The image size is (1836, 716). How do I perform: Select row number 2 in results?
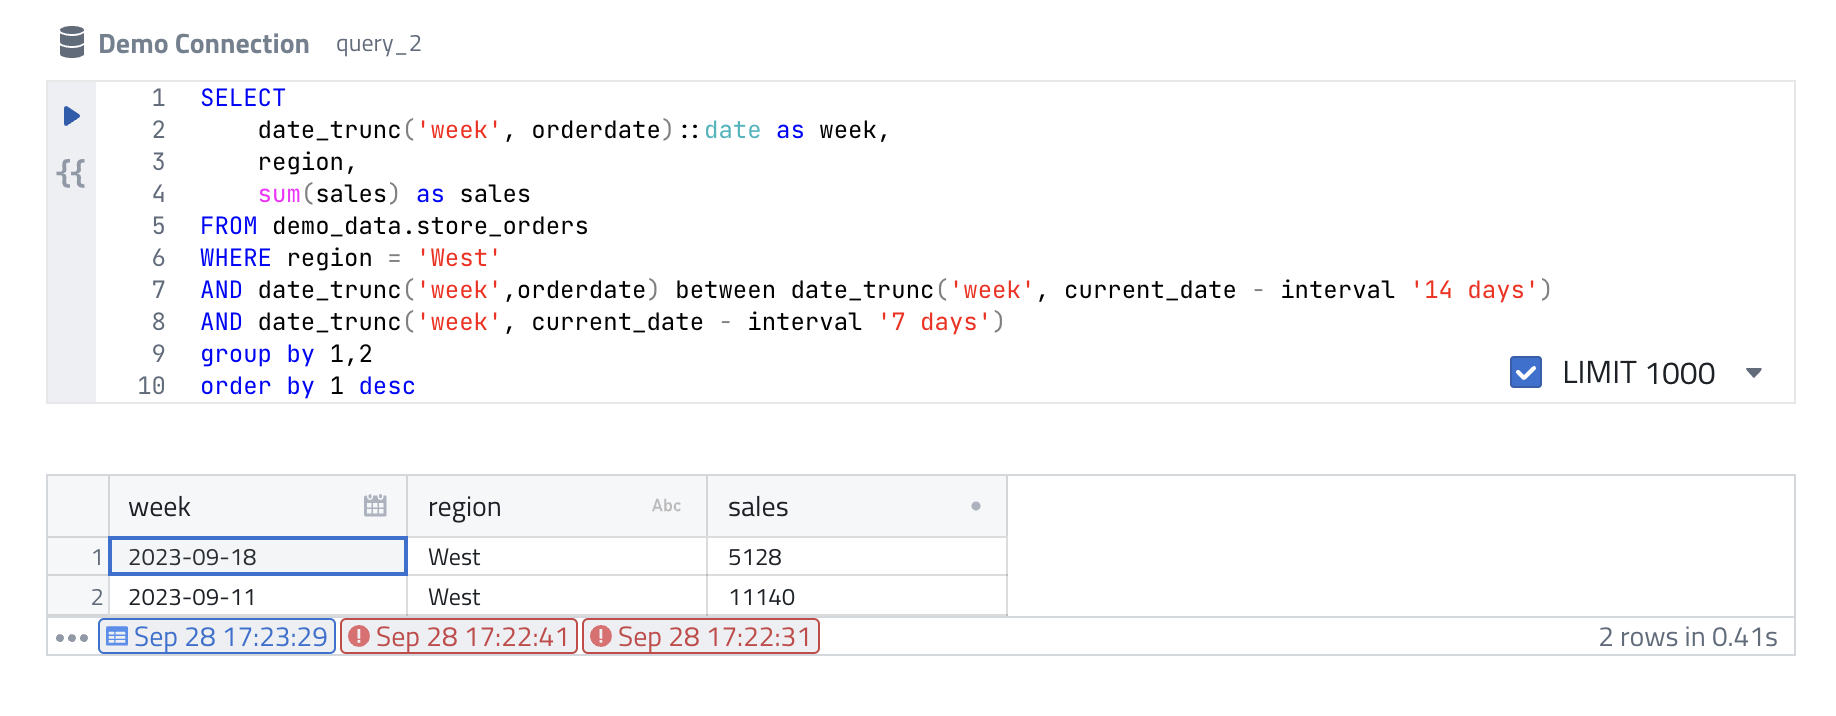(96, 597)
